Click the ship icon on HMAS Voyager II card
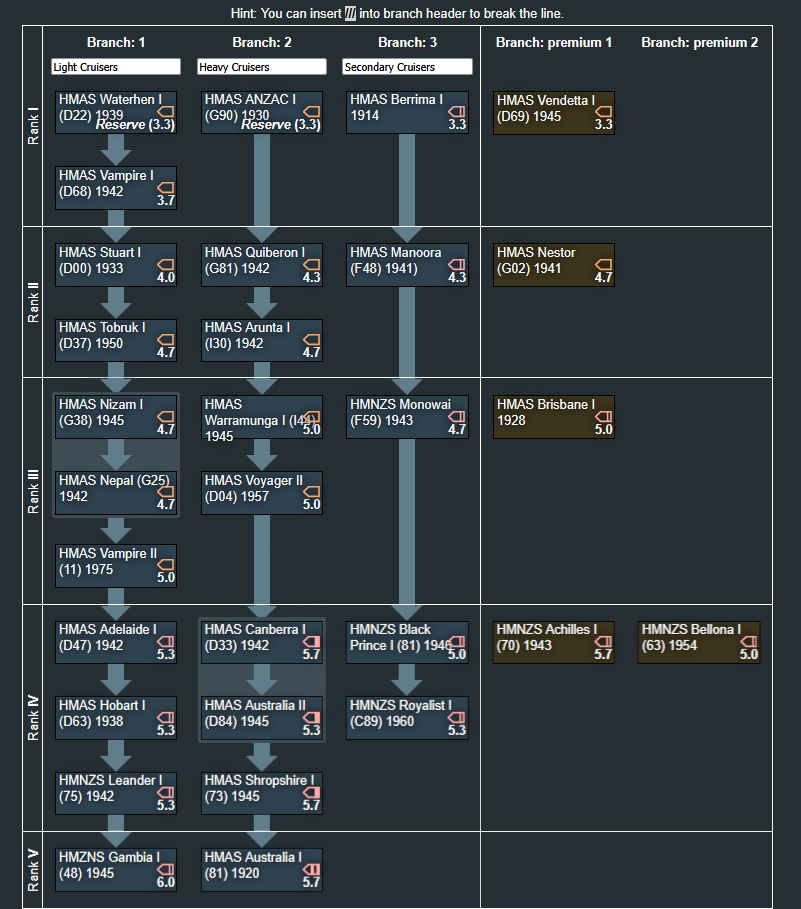This screenshot has width=801, height=909. coord(311,491)
